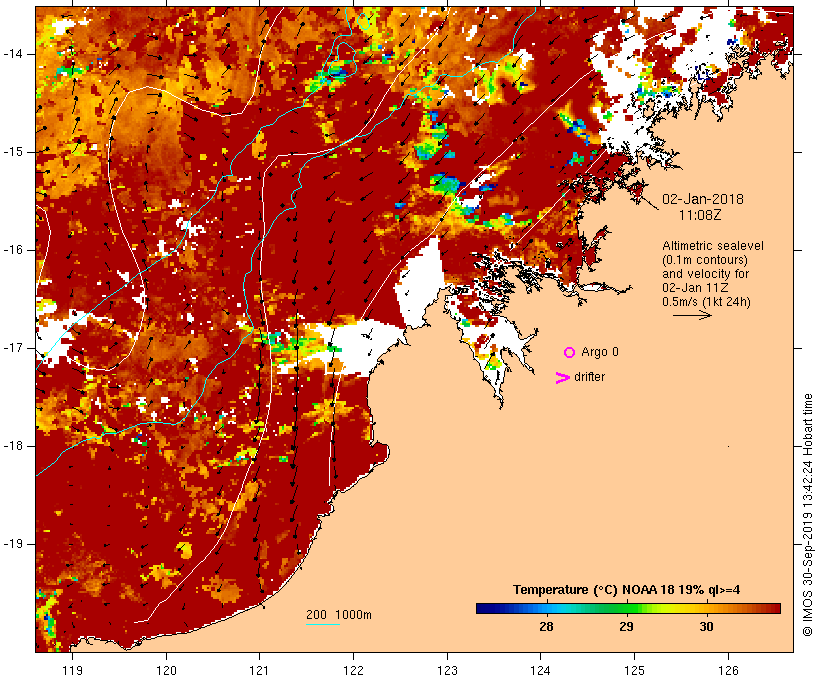Click the cyan 200m isobath legend line
Screen dimensions: 820x680
(x=323, y=624)
